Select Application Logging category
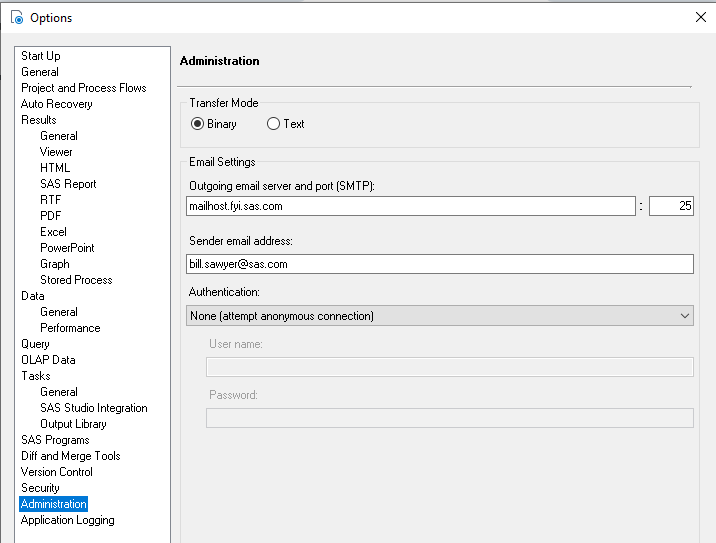This screenshot has width=716, height=543. point(68,520)
